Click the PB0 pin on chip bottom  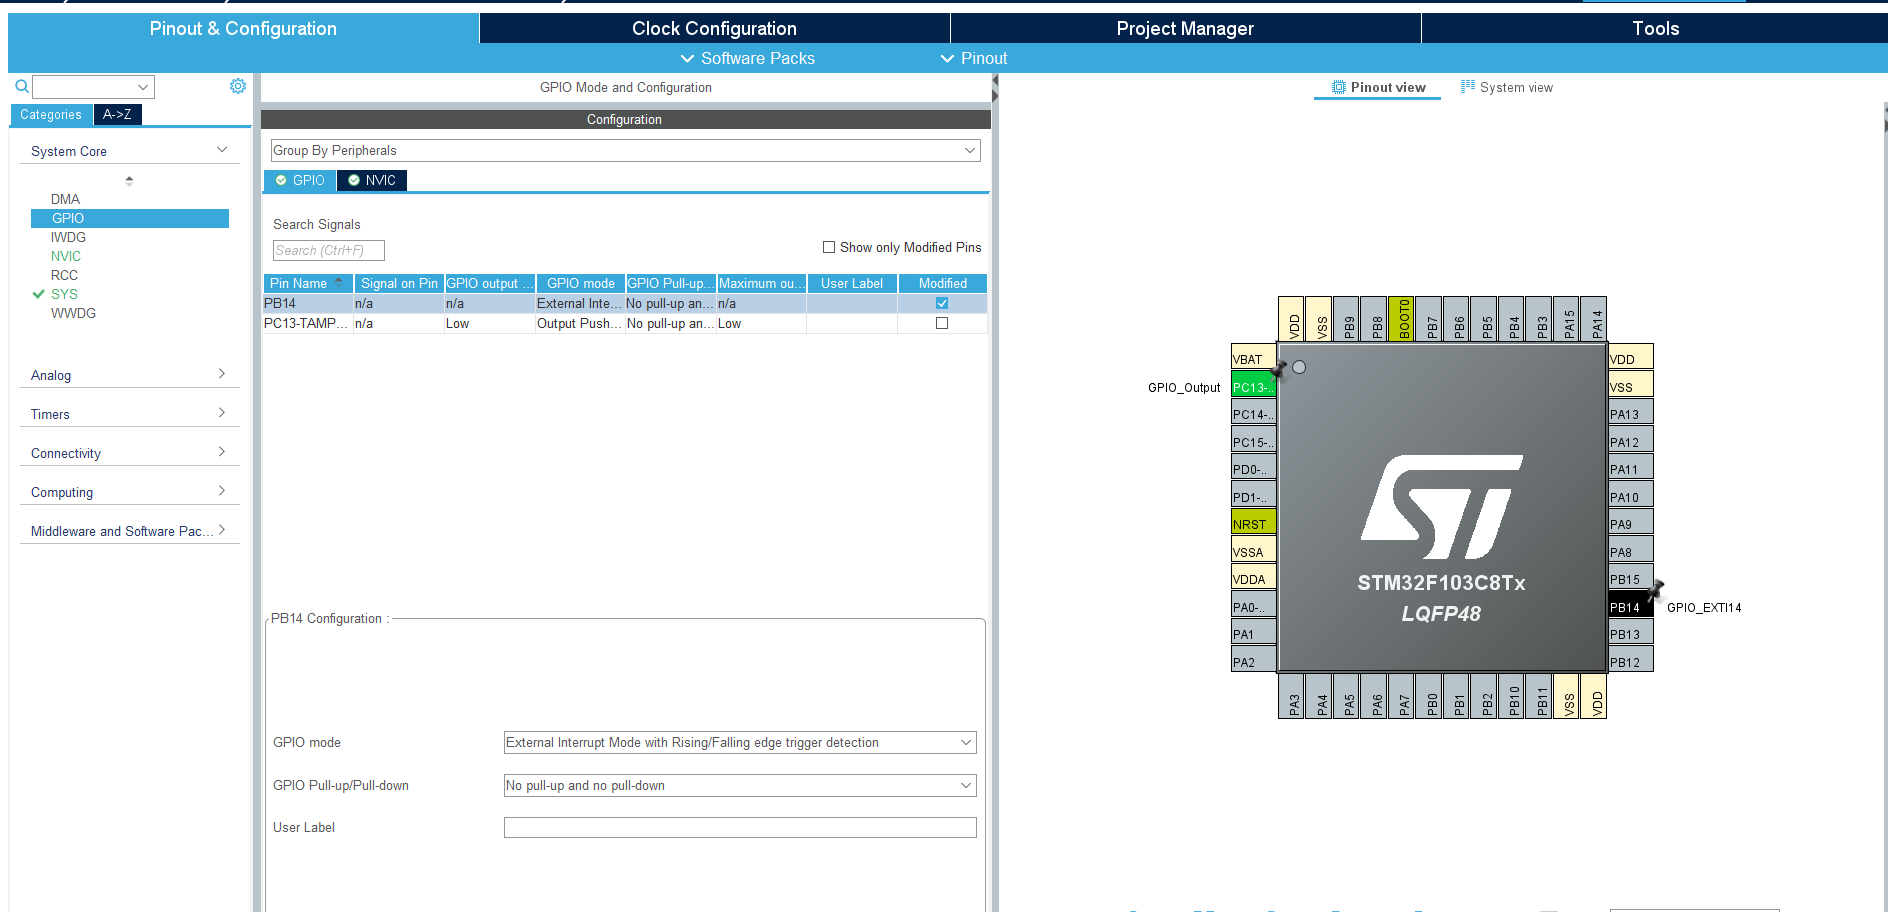point(1429,696)
